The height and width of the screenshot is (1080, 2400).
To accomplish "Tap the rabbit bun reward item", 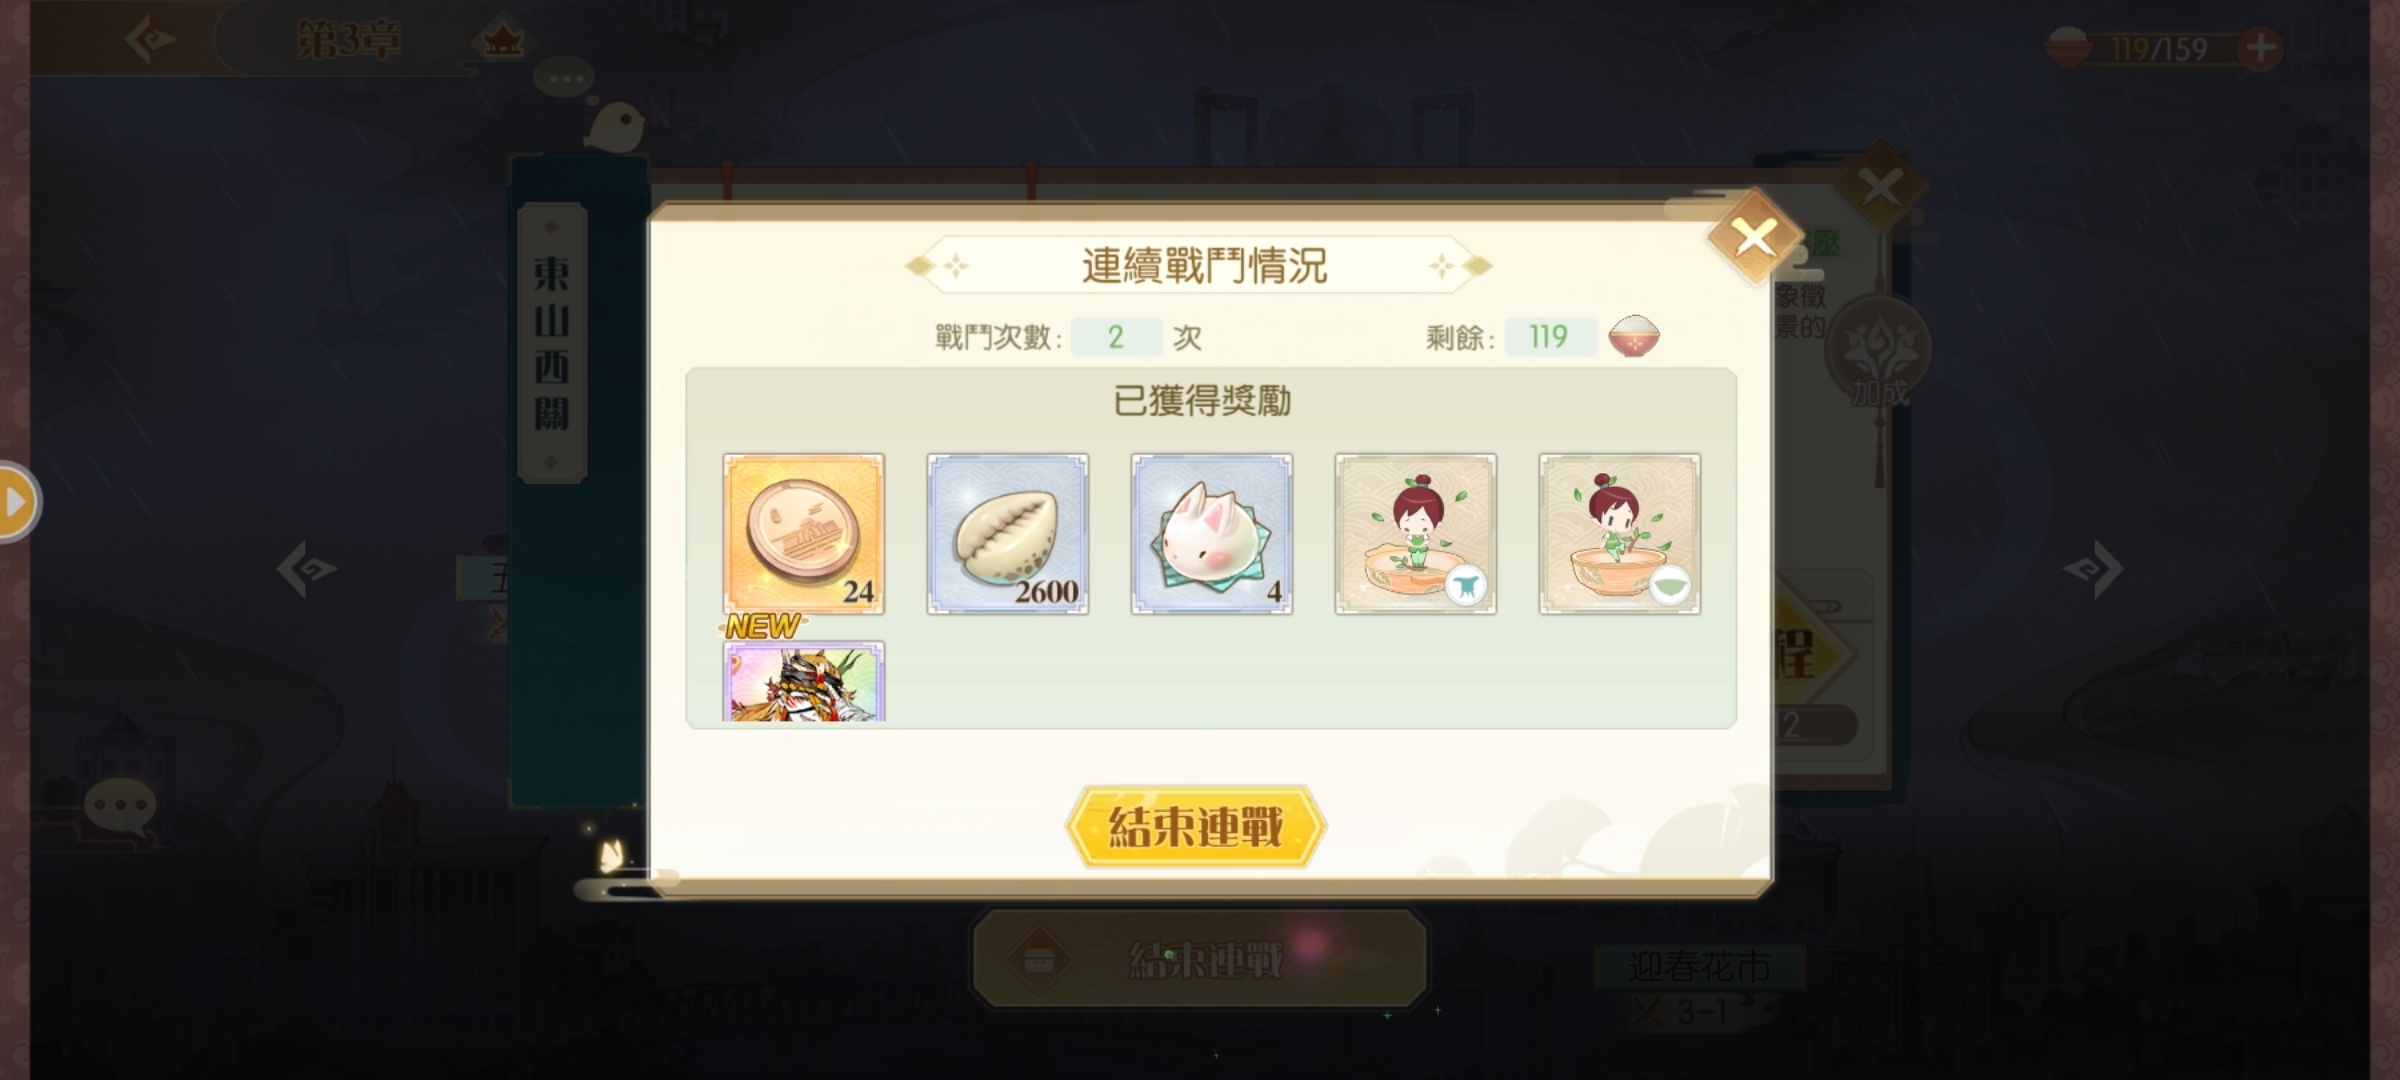I will tap(1212, 533).
